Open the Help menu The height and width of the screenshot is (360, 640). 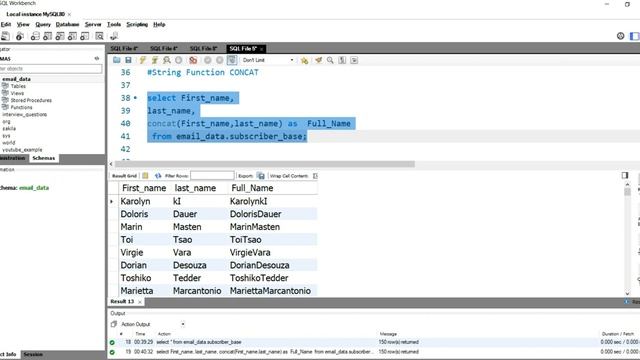point(159,24)
